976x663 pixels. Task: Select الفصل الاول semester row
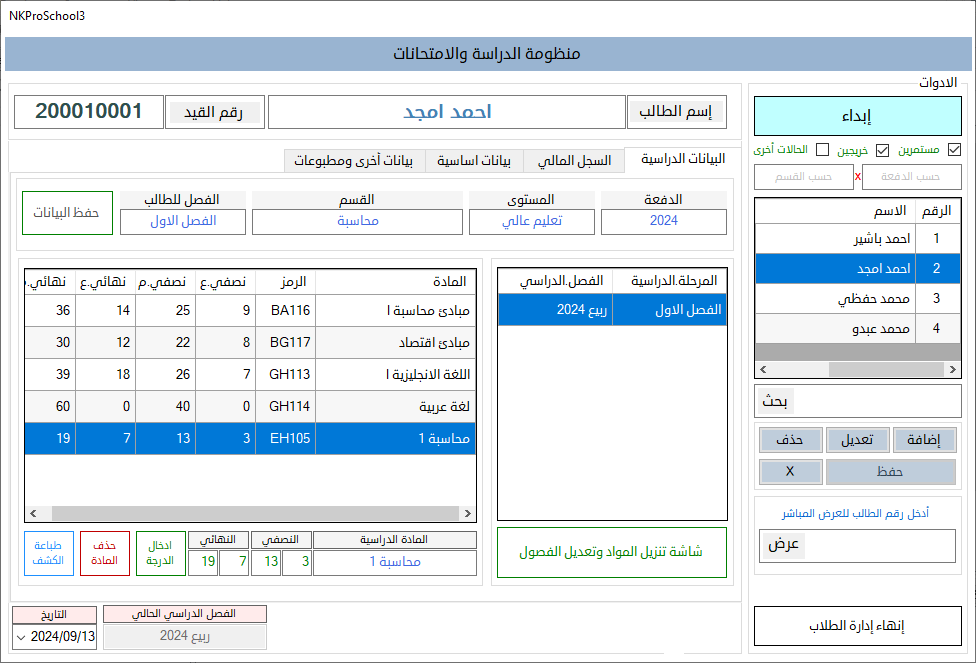(612, 310)
